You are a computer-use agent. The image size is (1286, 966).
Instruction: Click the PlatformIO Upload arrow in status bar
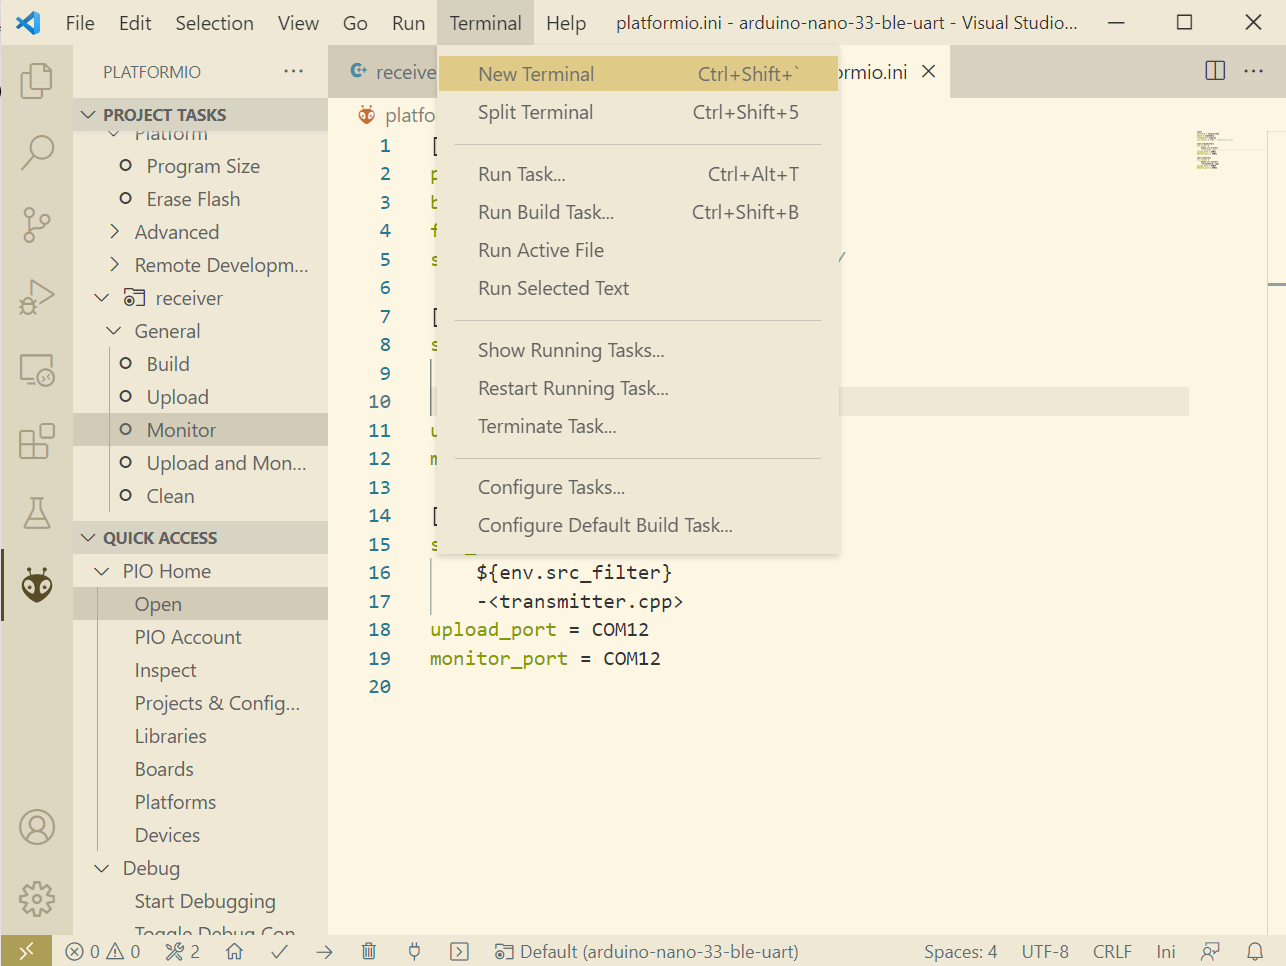click(x=324, y=951)
